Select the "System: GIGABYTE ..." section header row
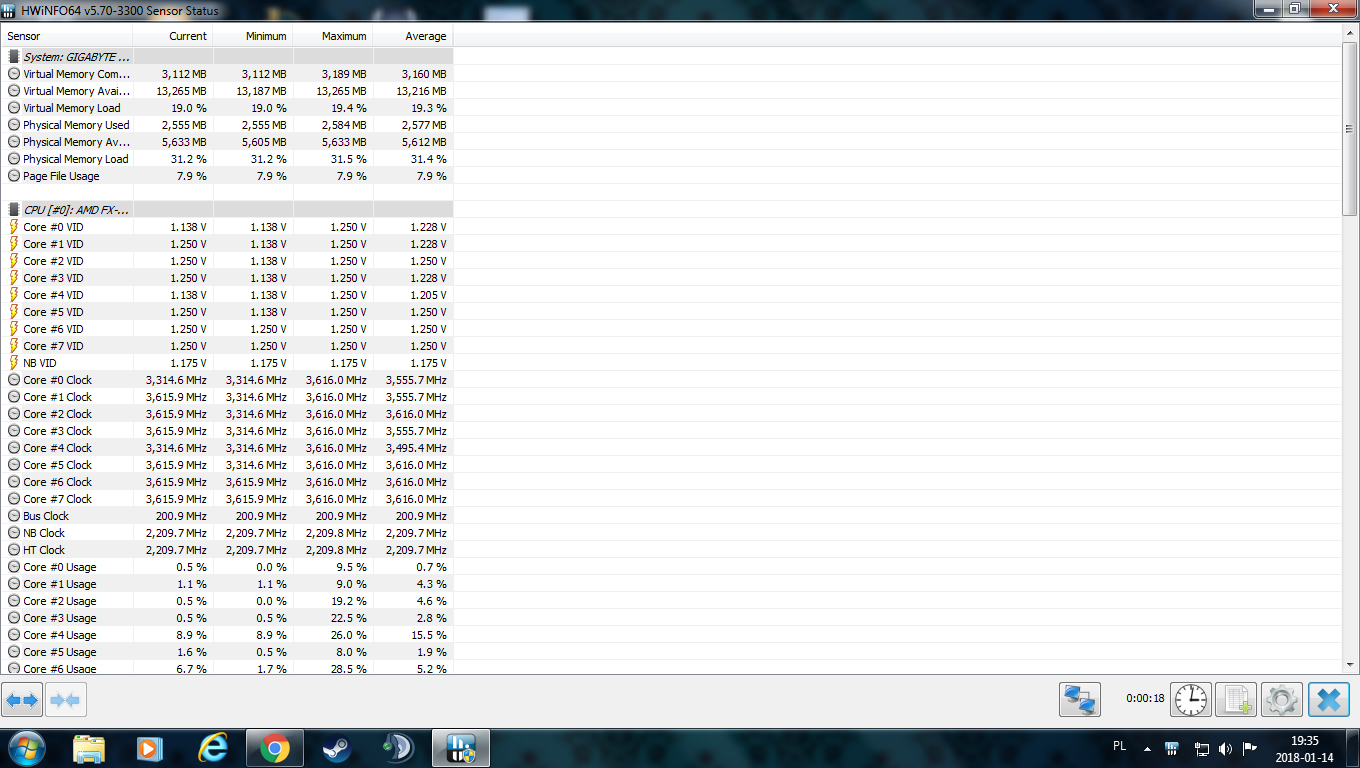The image size is (1360, 768). click(x=228, y=57)
